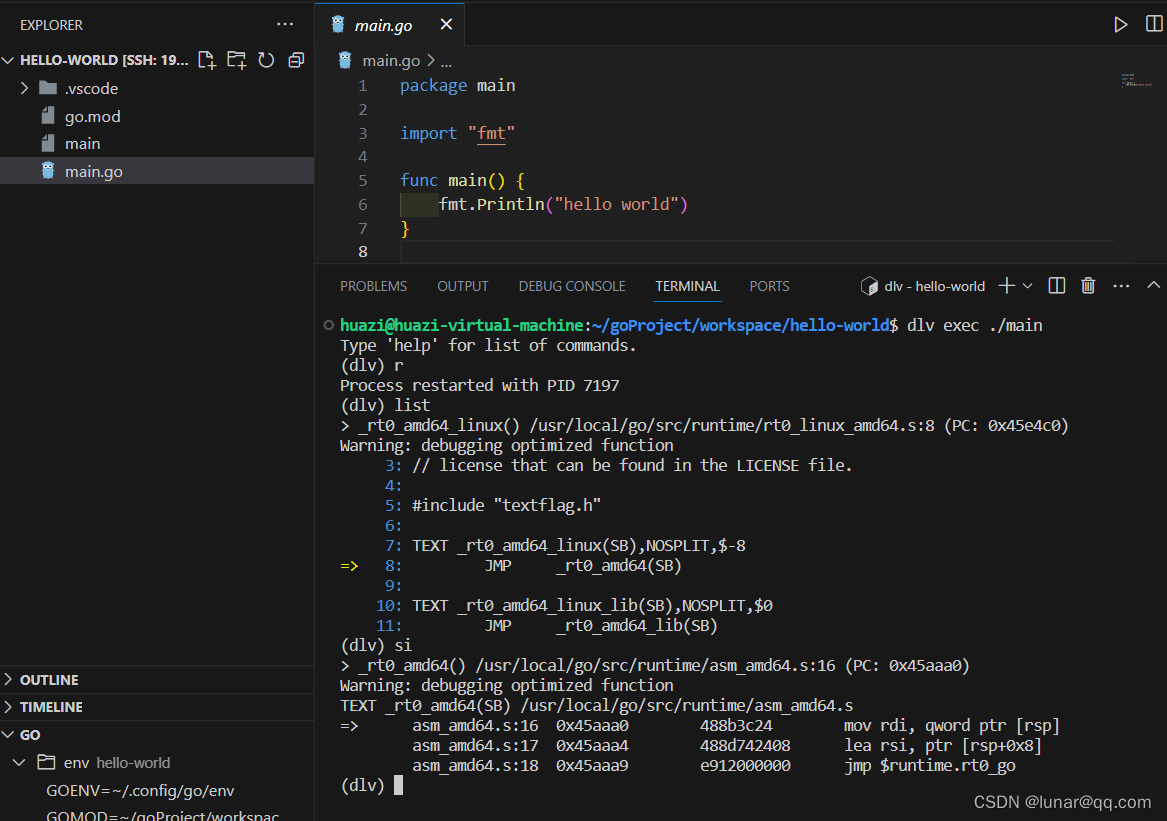Split the terminal panel
Viewport: 1167px width, 821px height.
(1056, 286)
